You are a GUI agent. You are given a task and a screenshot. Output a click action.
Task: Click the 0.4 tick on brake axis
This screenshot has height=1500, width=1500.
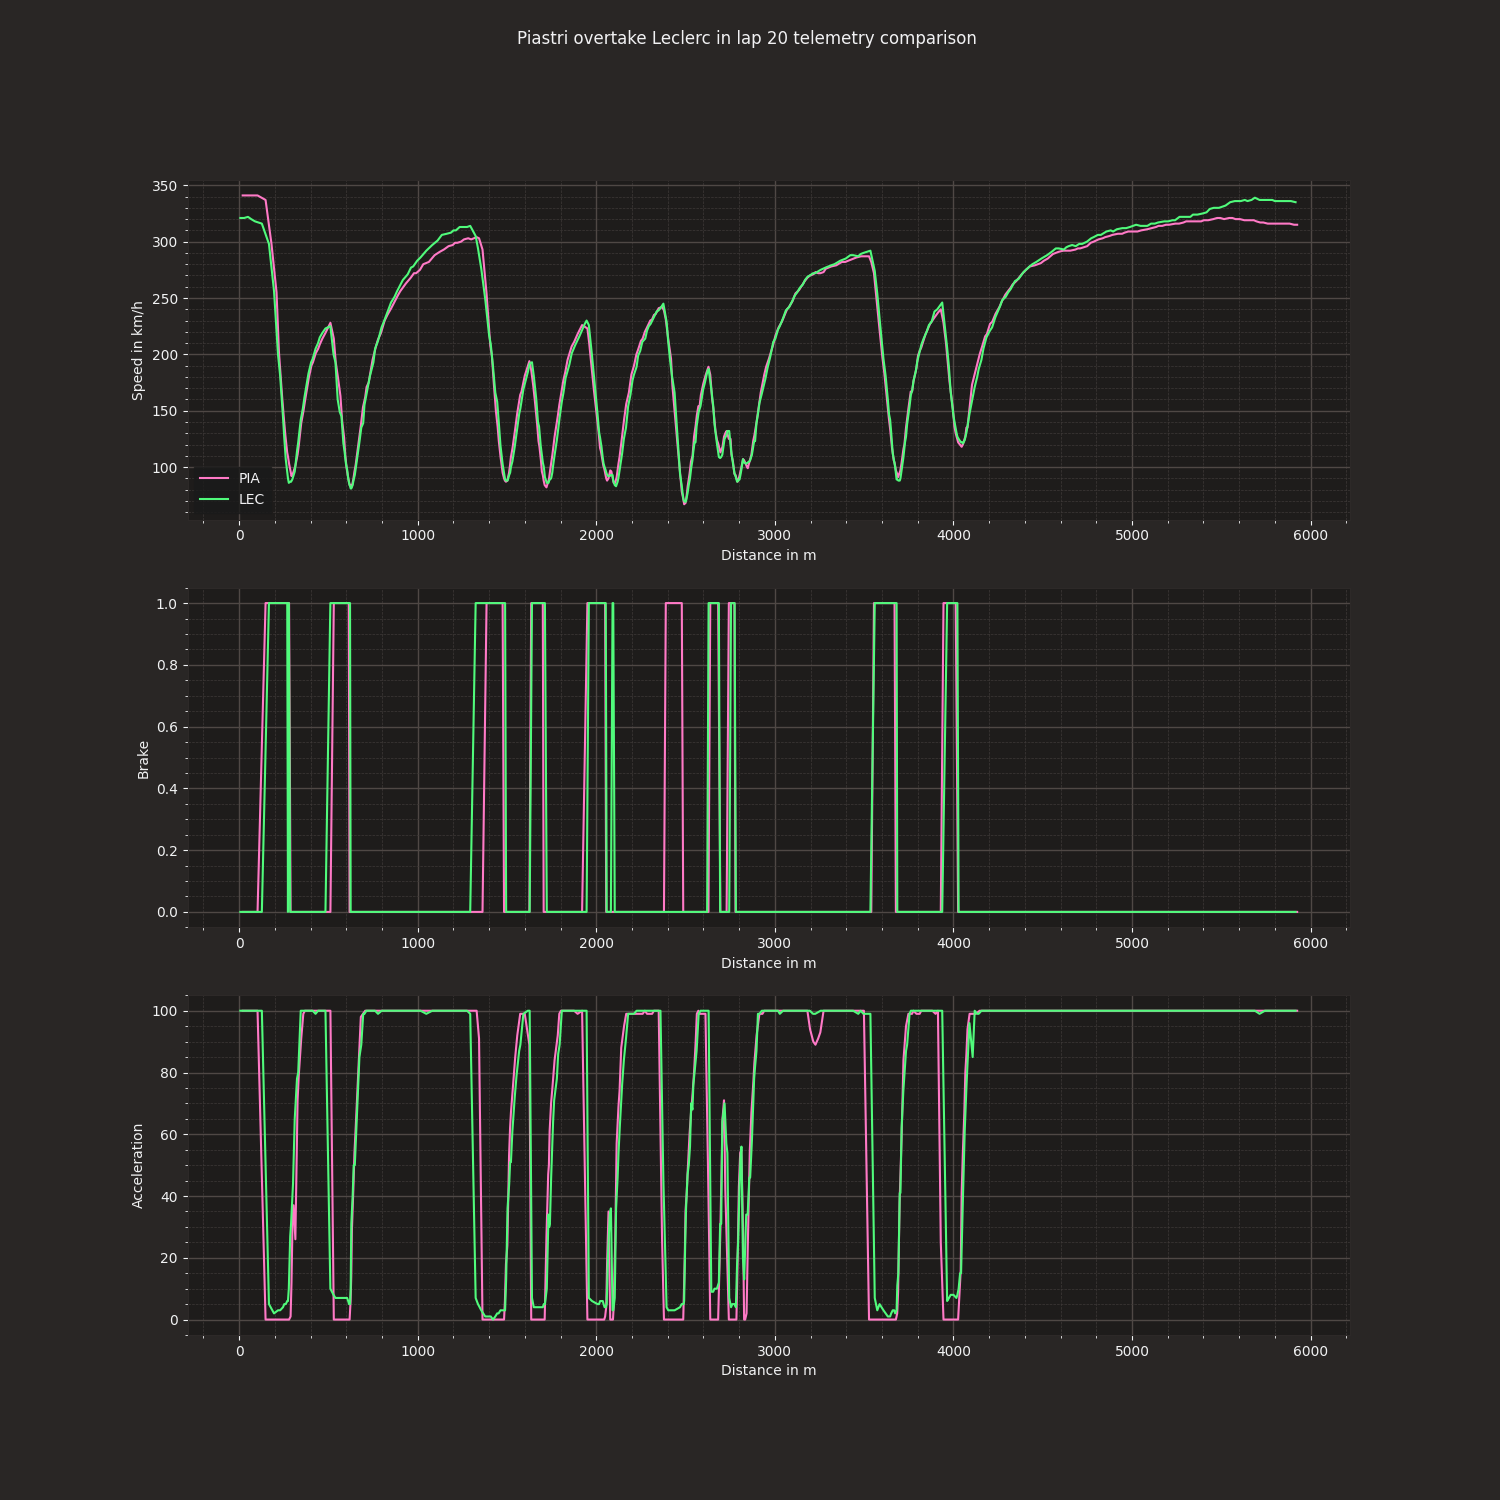pyautogui.click(x=167, y=789)
